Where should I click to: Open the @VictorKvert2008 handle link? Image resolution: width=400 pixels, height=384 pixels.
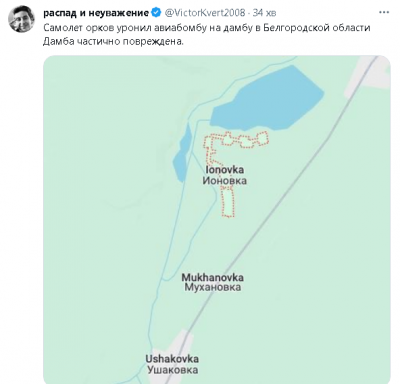(x=205, y=13)
